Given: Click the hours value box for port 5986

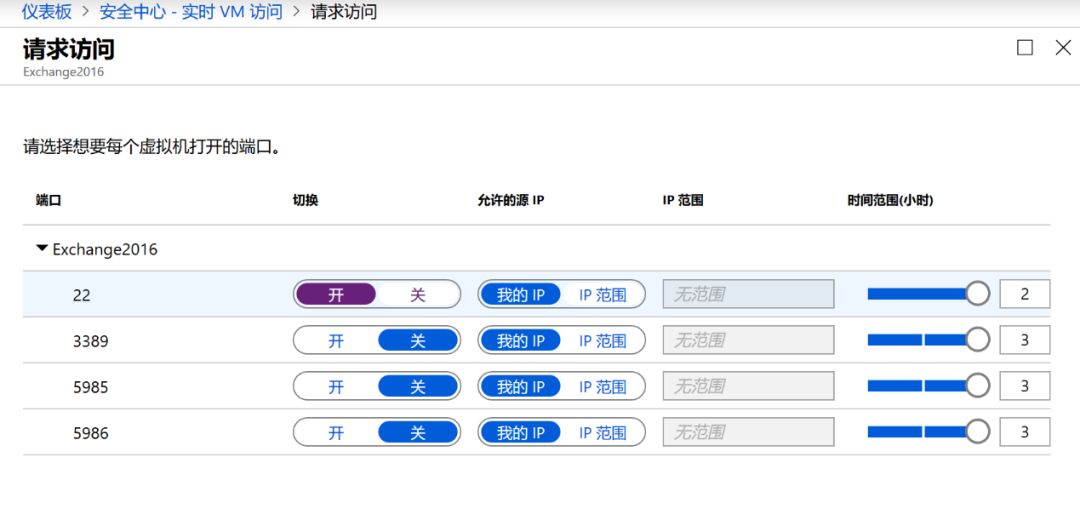Looking at the screenshot, I should (1024, 433).
